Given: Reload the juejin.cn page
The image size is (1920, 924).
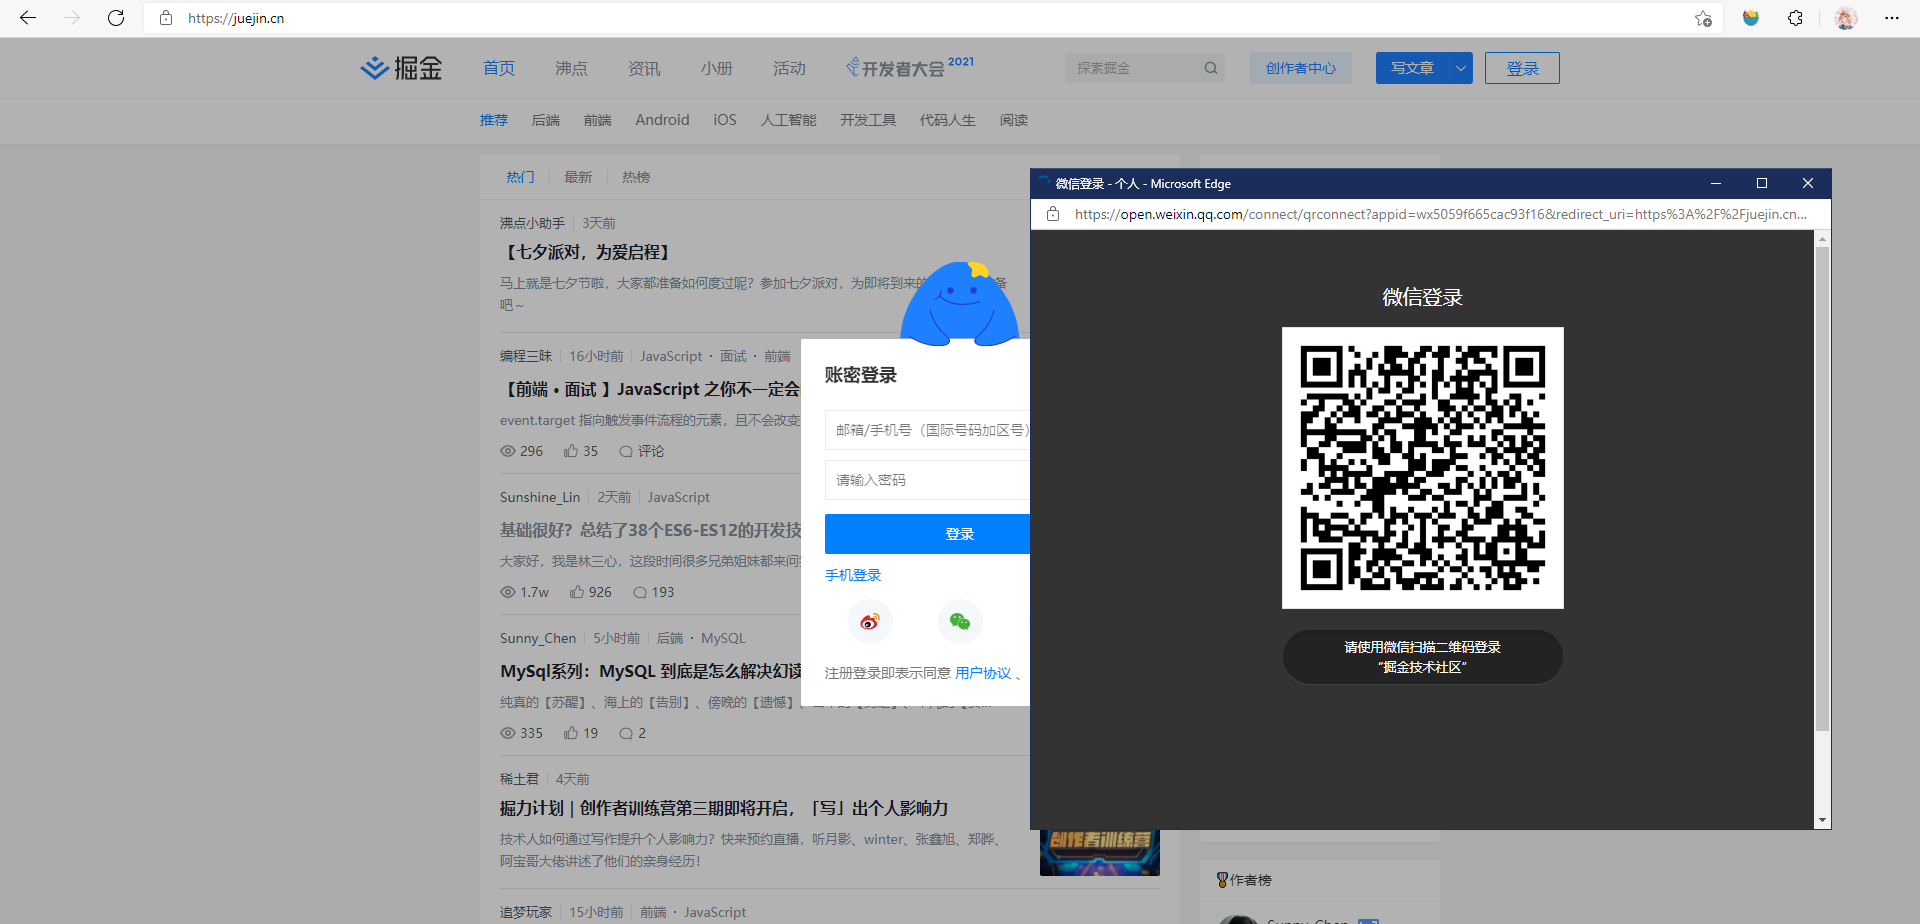Looking at the screenshot, I should click(116, 18).
